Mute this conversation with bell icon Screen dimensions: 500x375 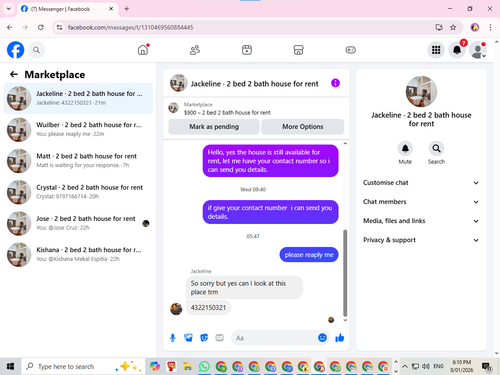pyautogui.click(x=405, y=148)
